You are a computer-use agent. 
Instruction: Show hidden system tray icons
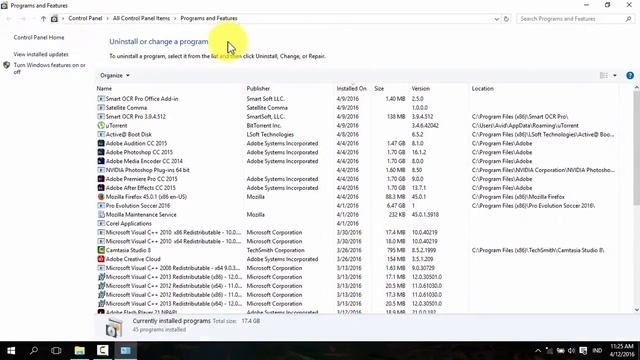click(x=538, y=351)
